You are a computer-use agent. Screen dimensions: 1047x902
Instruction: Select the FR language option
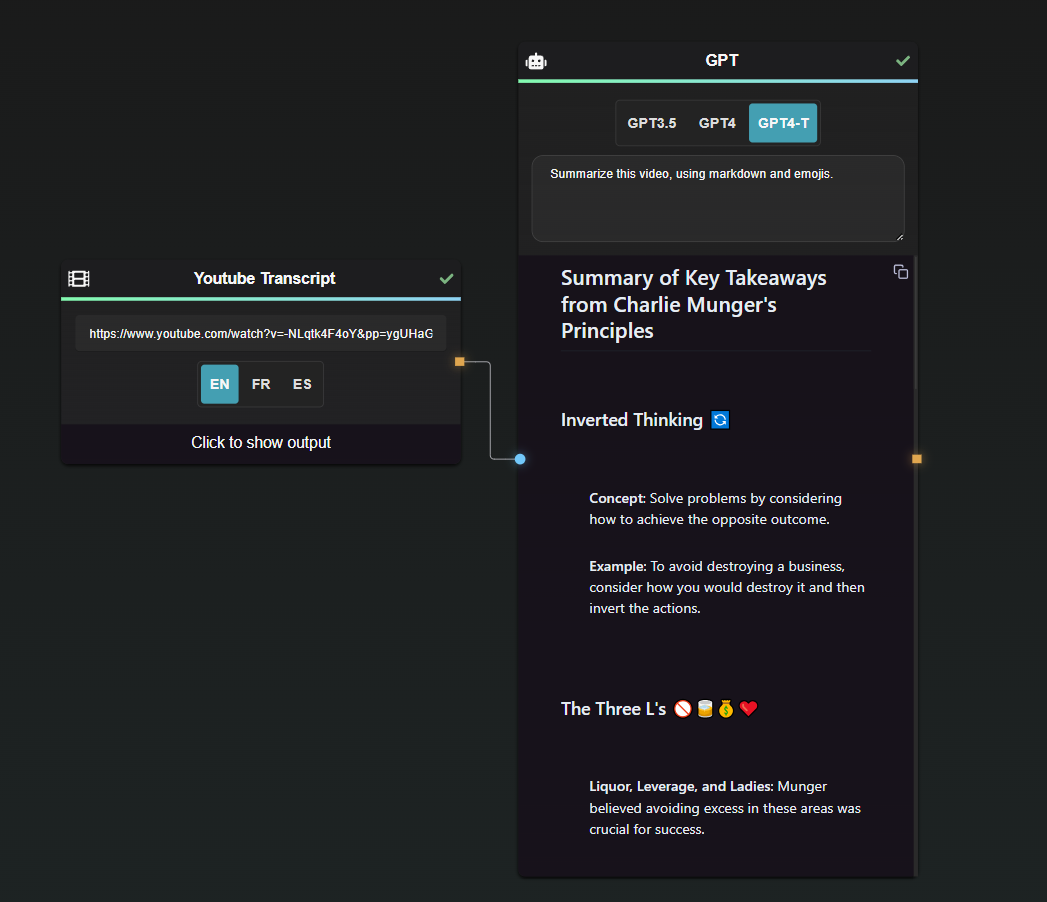click(260, 384)
